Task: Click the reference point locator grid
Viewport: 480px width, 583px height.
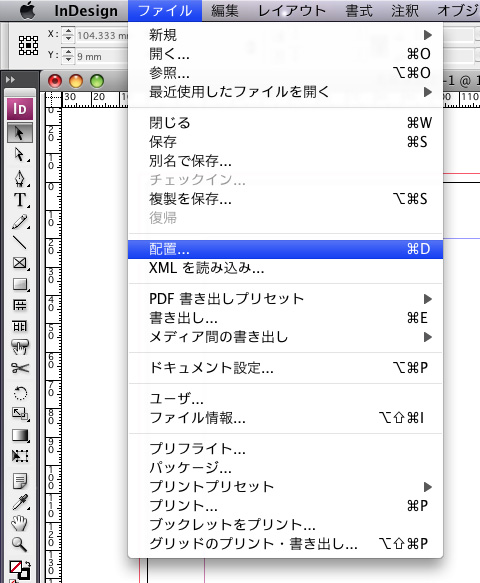Action: coord(28,46)
